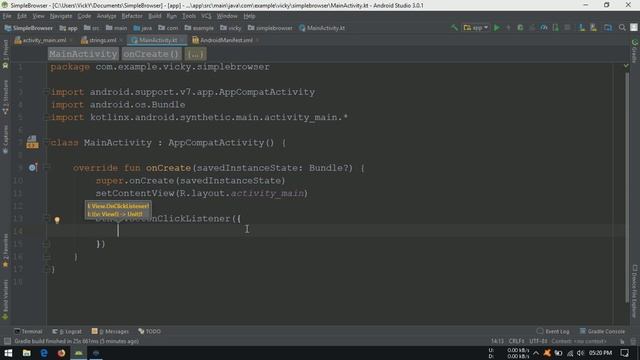Collapse the onCreate function fold marker
640x360 pixels.
click(47, 167)
